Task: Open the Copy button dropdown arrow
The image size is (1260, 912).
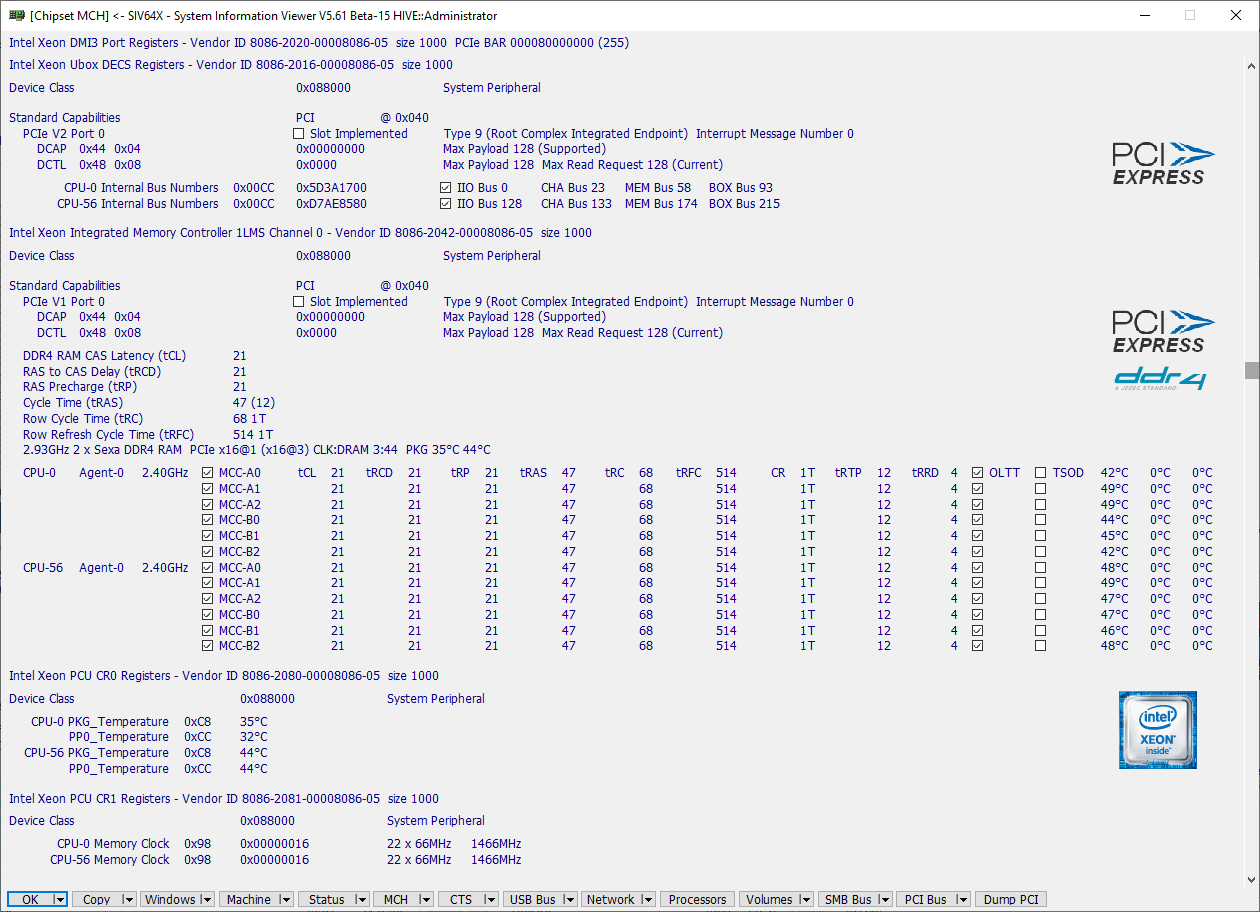Action: pyautogui.click(x=128, y=900)
